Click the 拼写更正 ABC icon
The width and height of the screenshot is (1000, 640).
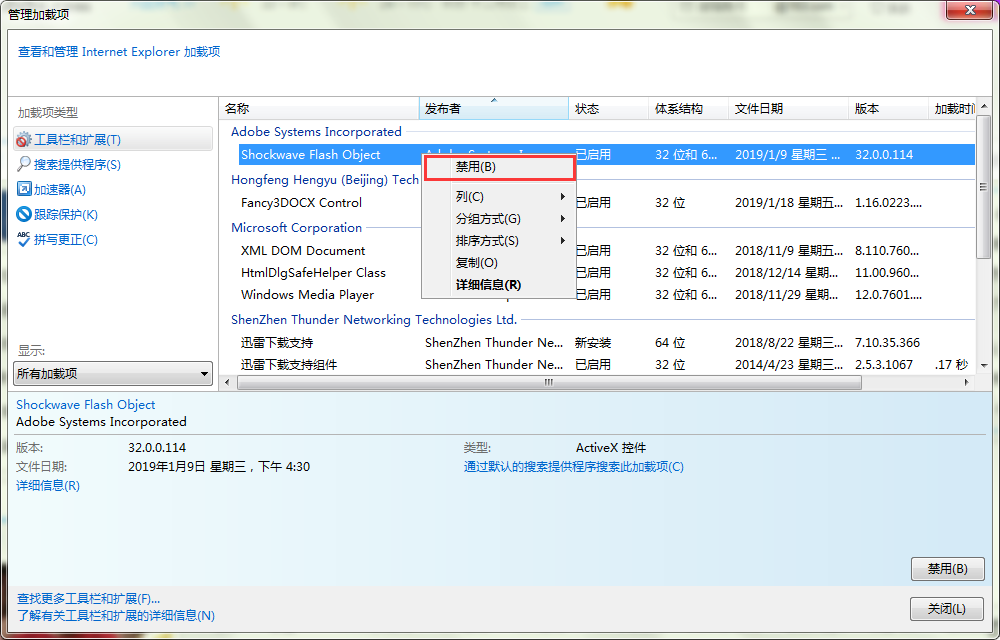(24, 239)
